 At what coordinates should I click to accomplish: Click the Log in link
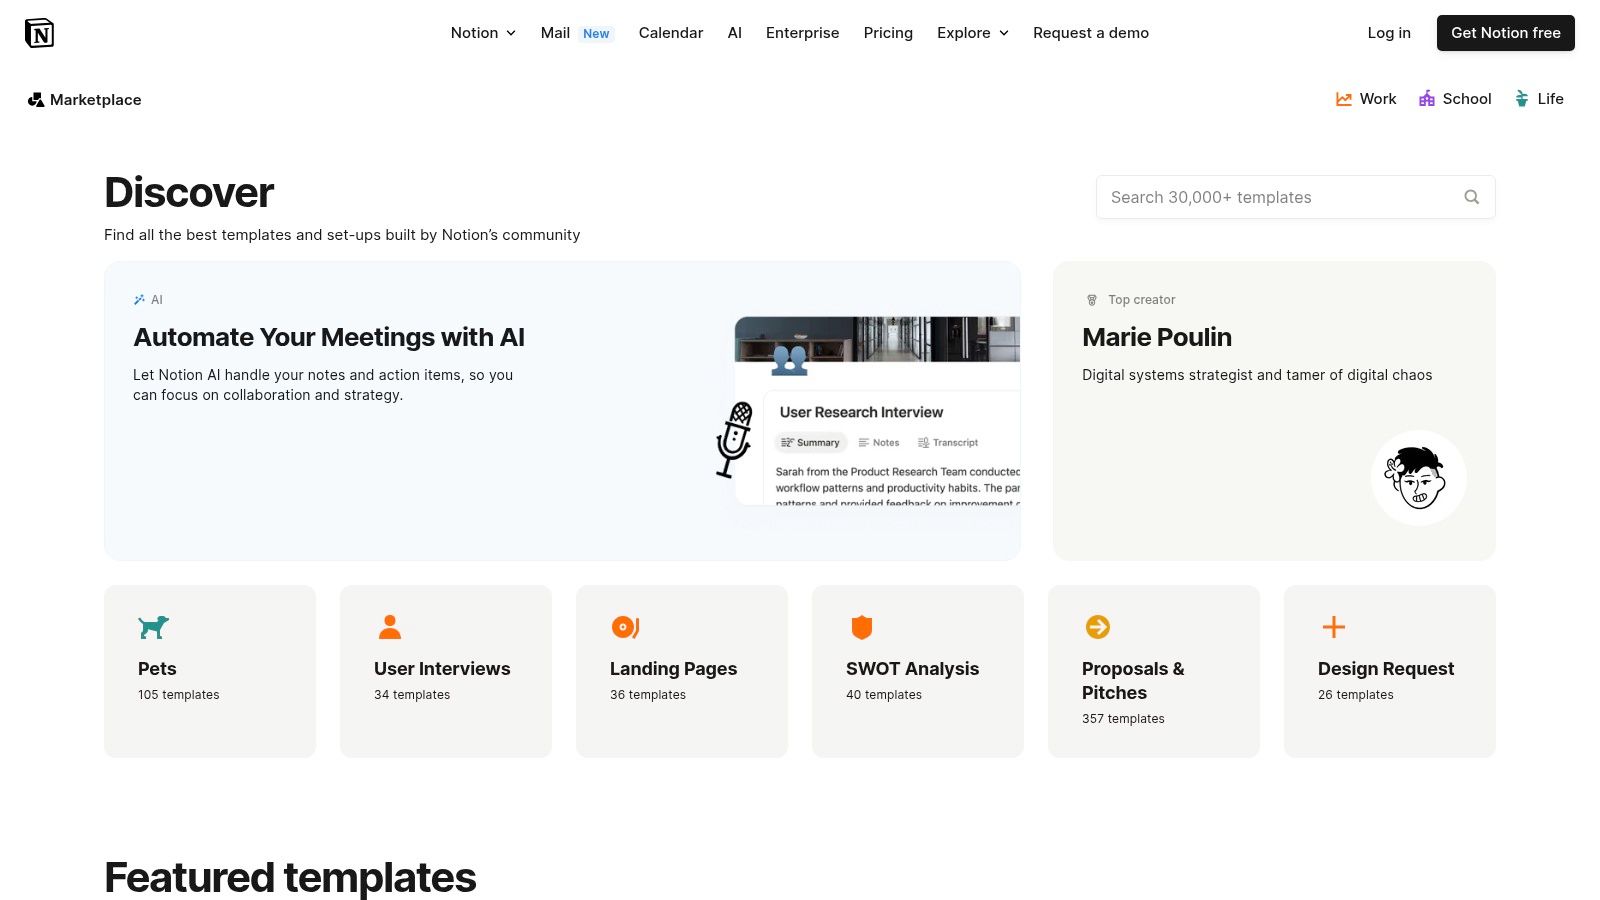[x=1389, y=33]
